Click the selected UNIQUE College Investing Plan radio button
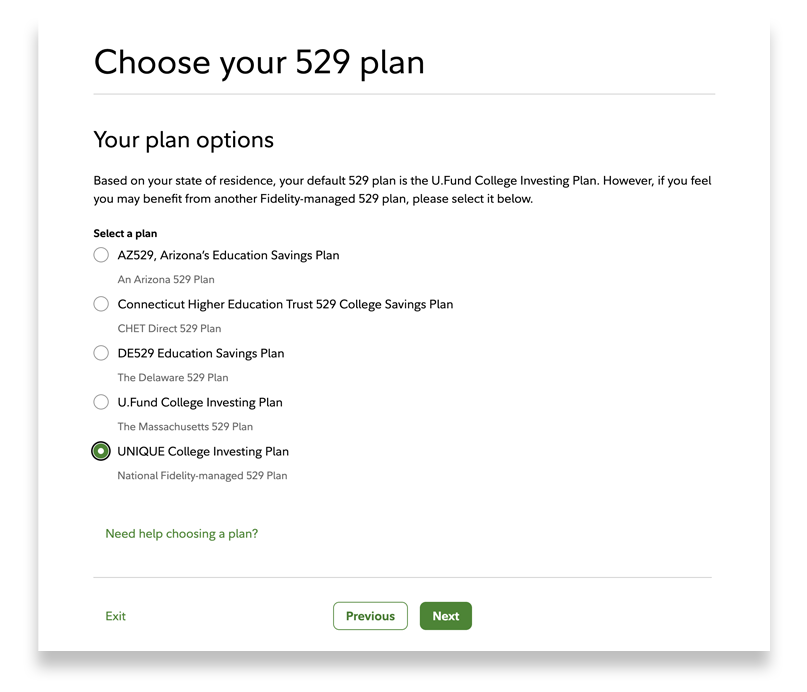 click(x=101, y=451)
